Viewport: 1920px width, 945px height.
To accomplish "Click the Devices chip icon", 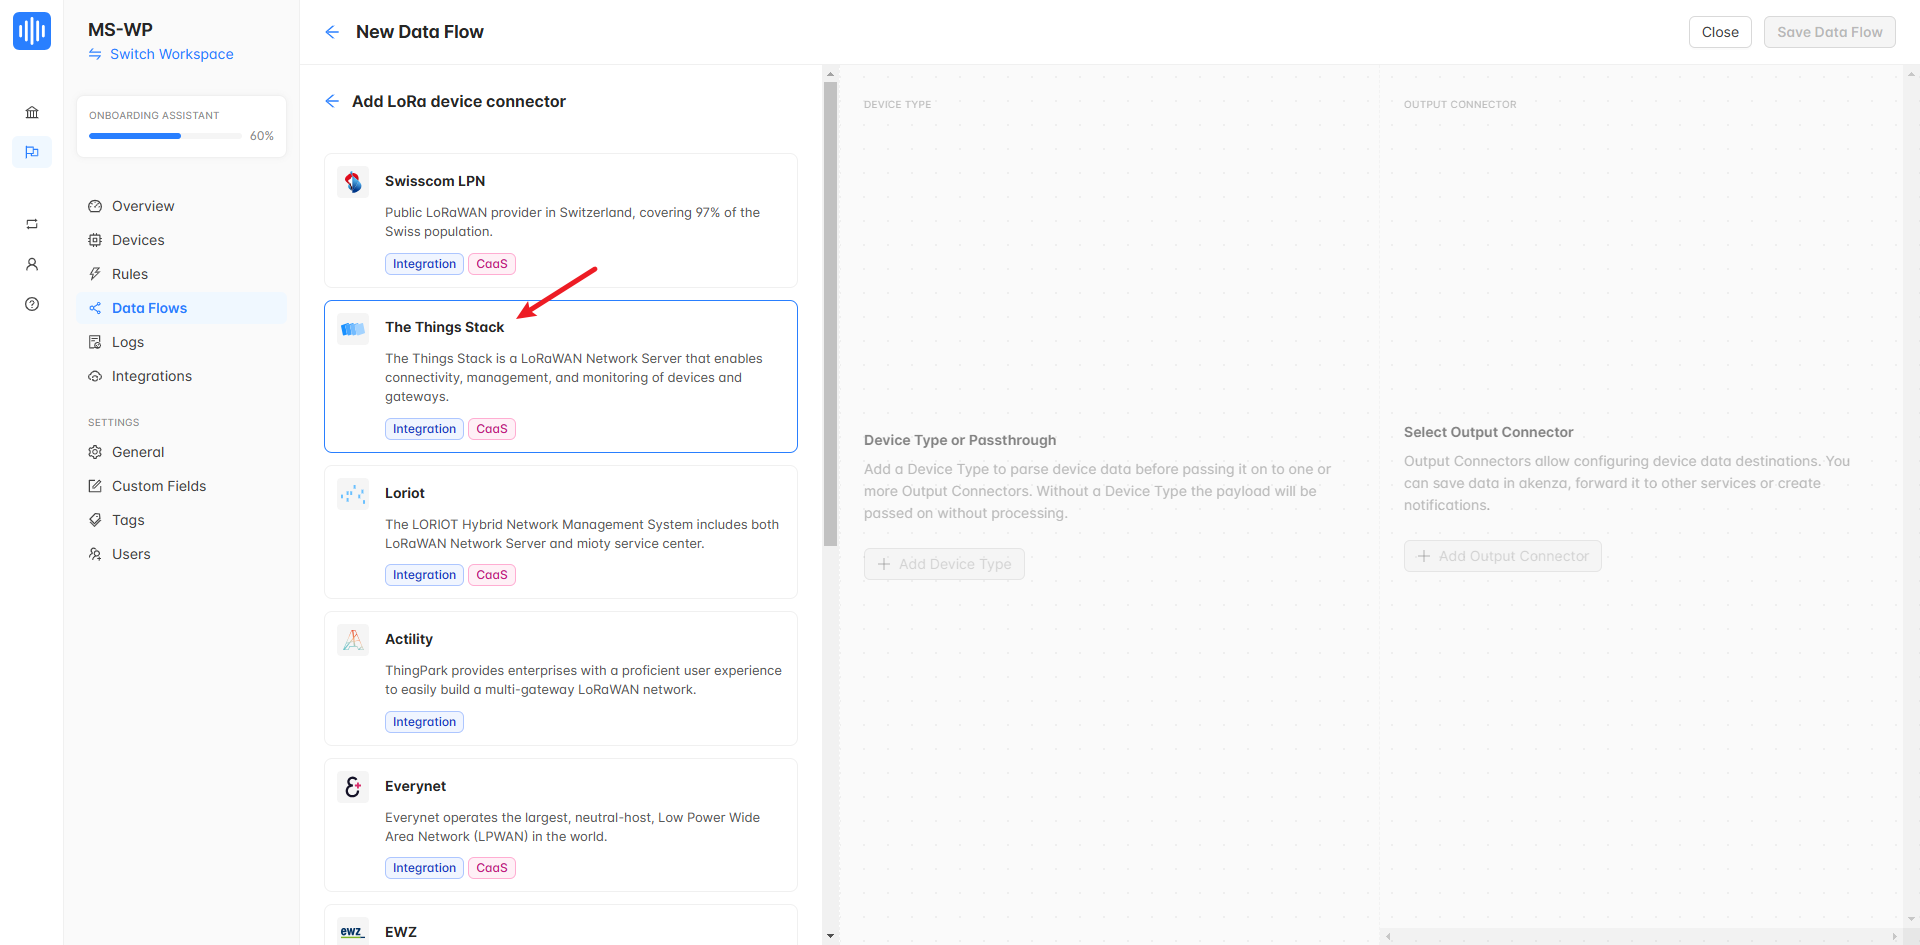I will coord(95,240).
